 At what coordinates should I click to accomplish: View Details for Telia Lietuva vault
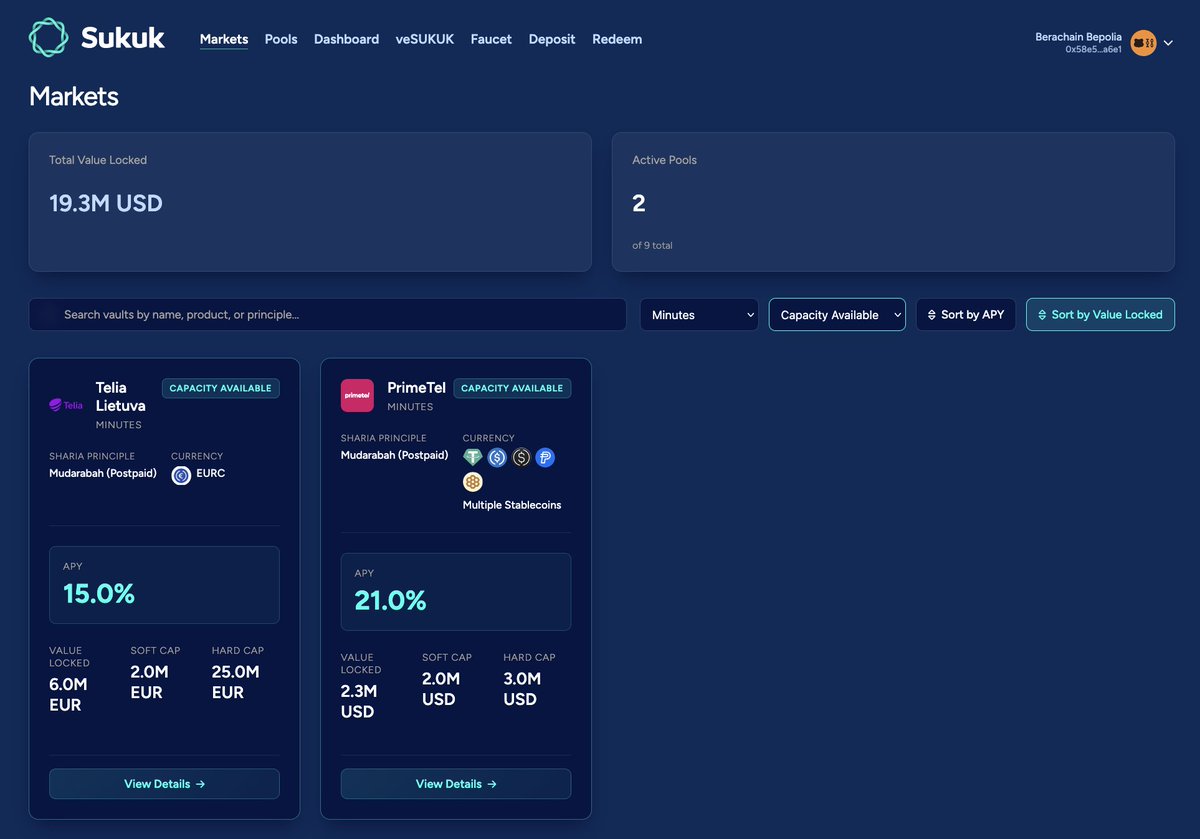click(164, 784)
